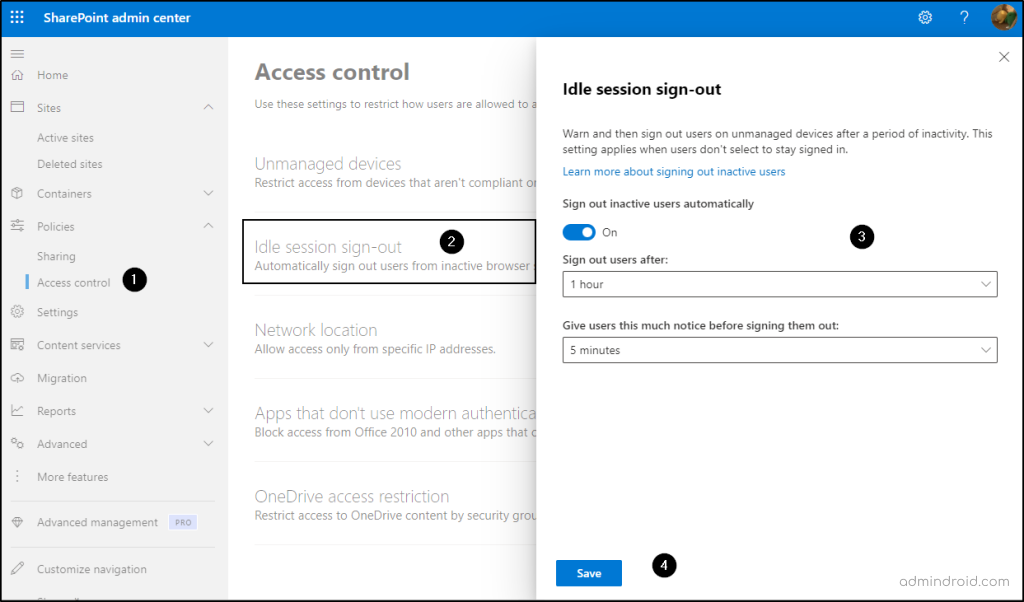This screenshot has width=1024, height=602.
Task: Expand the Containers section chevron
Action: 208,194
